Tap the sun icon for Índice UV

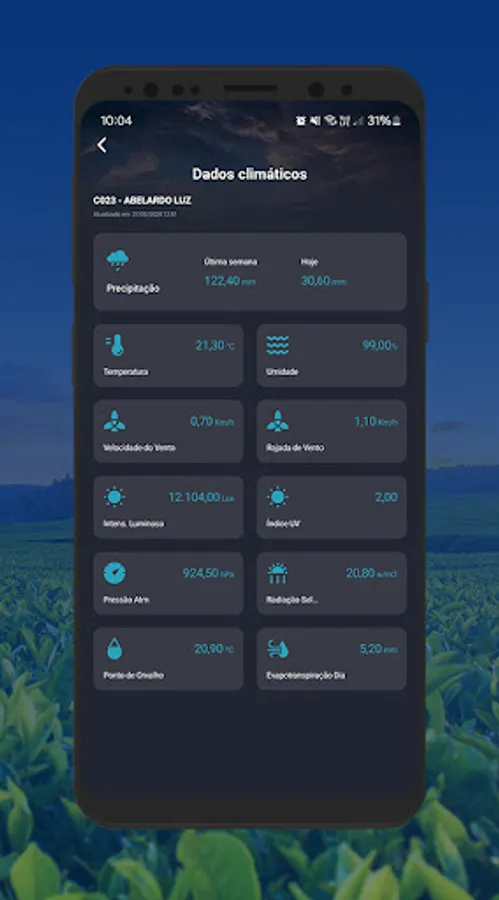277,497
